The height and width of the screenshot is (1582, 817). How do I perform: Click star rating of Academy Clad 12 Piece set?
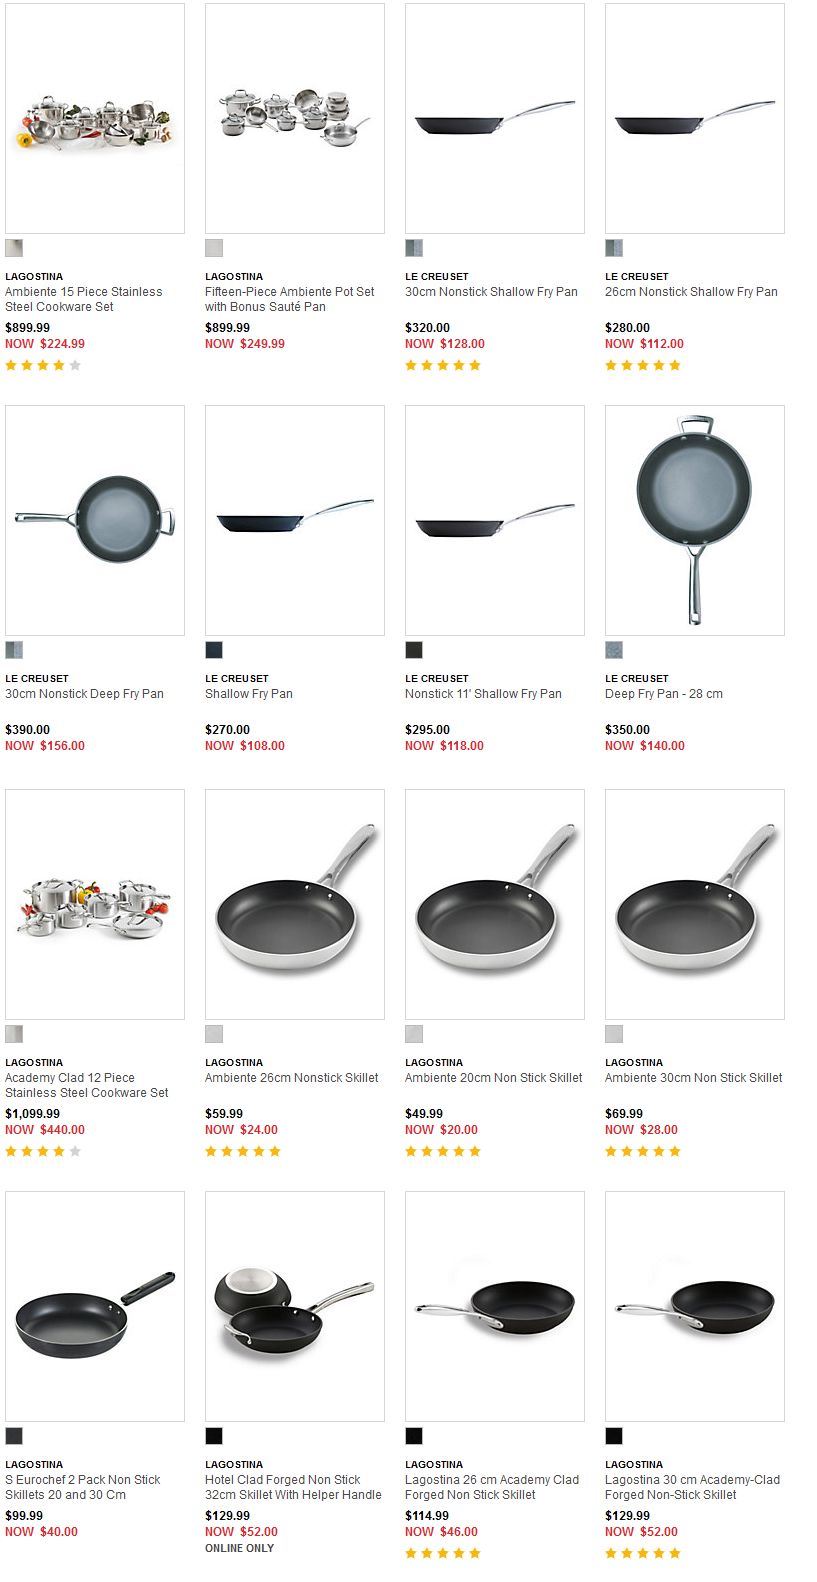pos(43,1151)
